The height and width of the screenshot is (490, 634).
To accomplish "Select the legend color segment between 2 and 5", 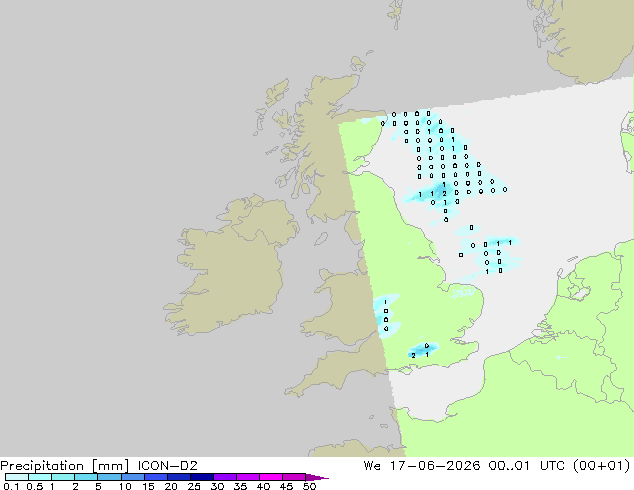I will [x=86, y=477].
